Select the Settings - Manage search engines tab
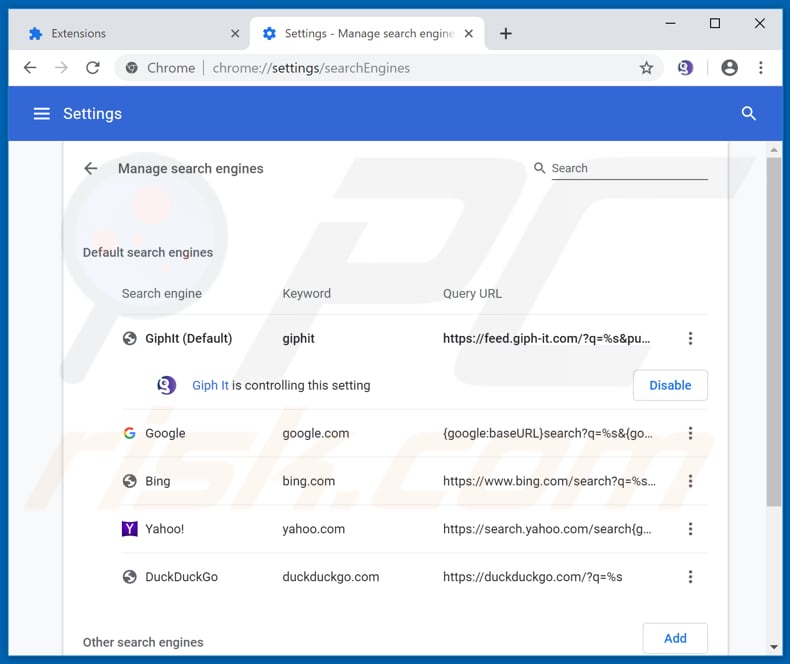The width and height of the screenshot is (790, 664). coord(367,34)
